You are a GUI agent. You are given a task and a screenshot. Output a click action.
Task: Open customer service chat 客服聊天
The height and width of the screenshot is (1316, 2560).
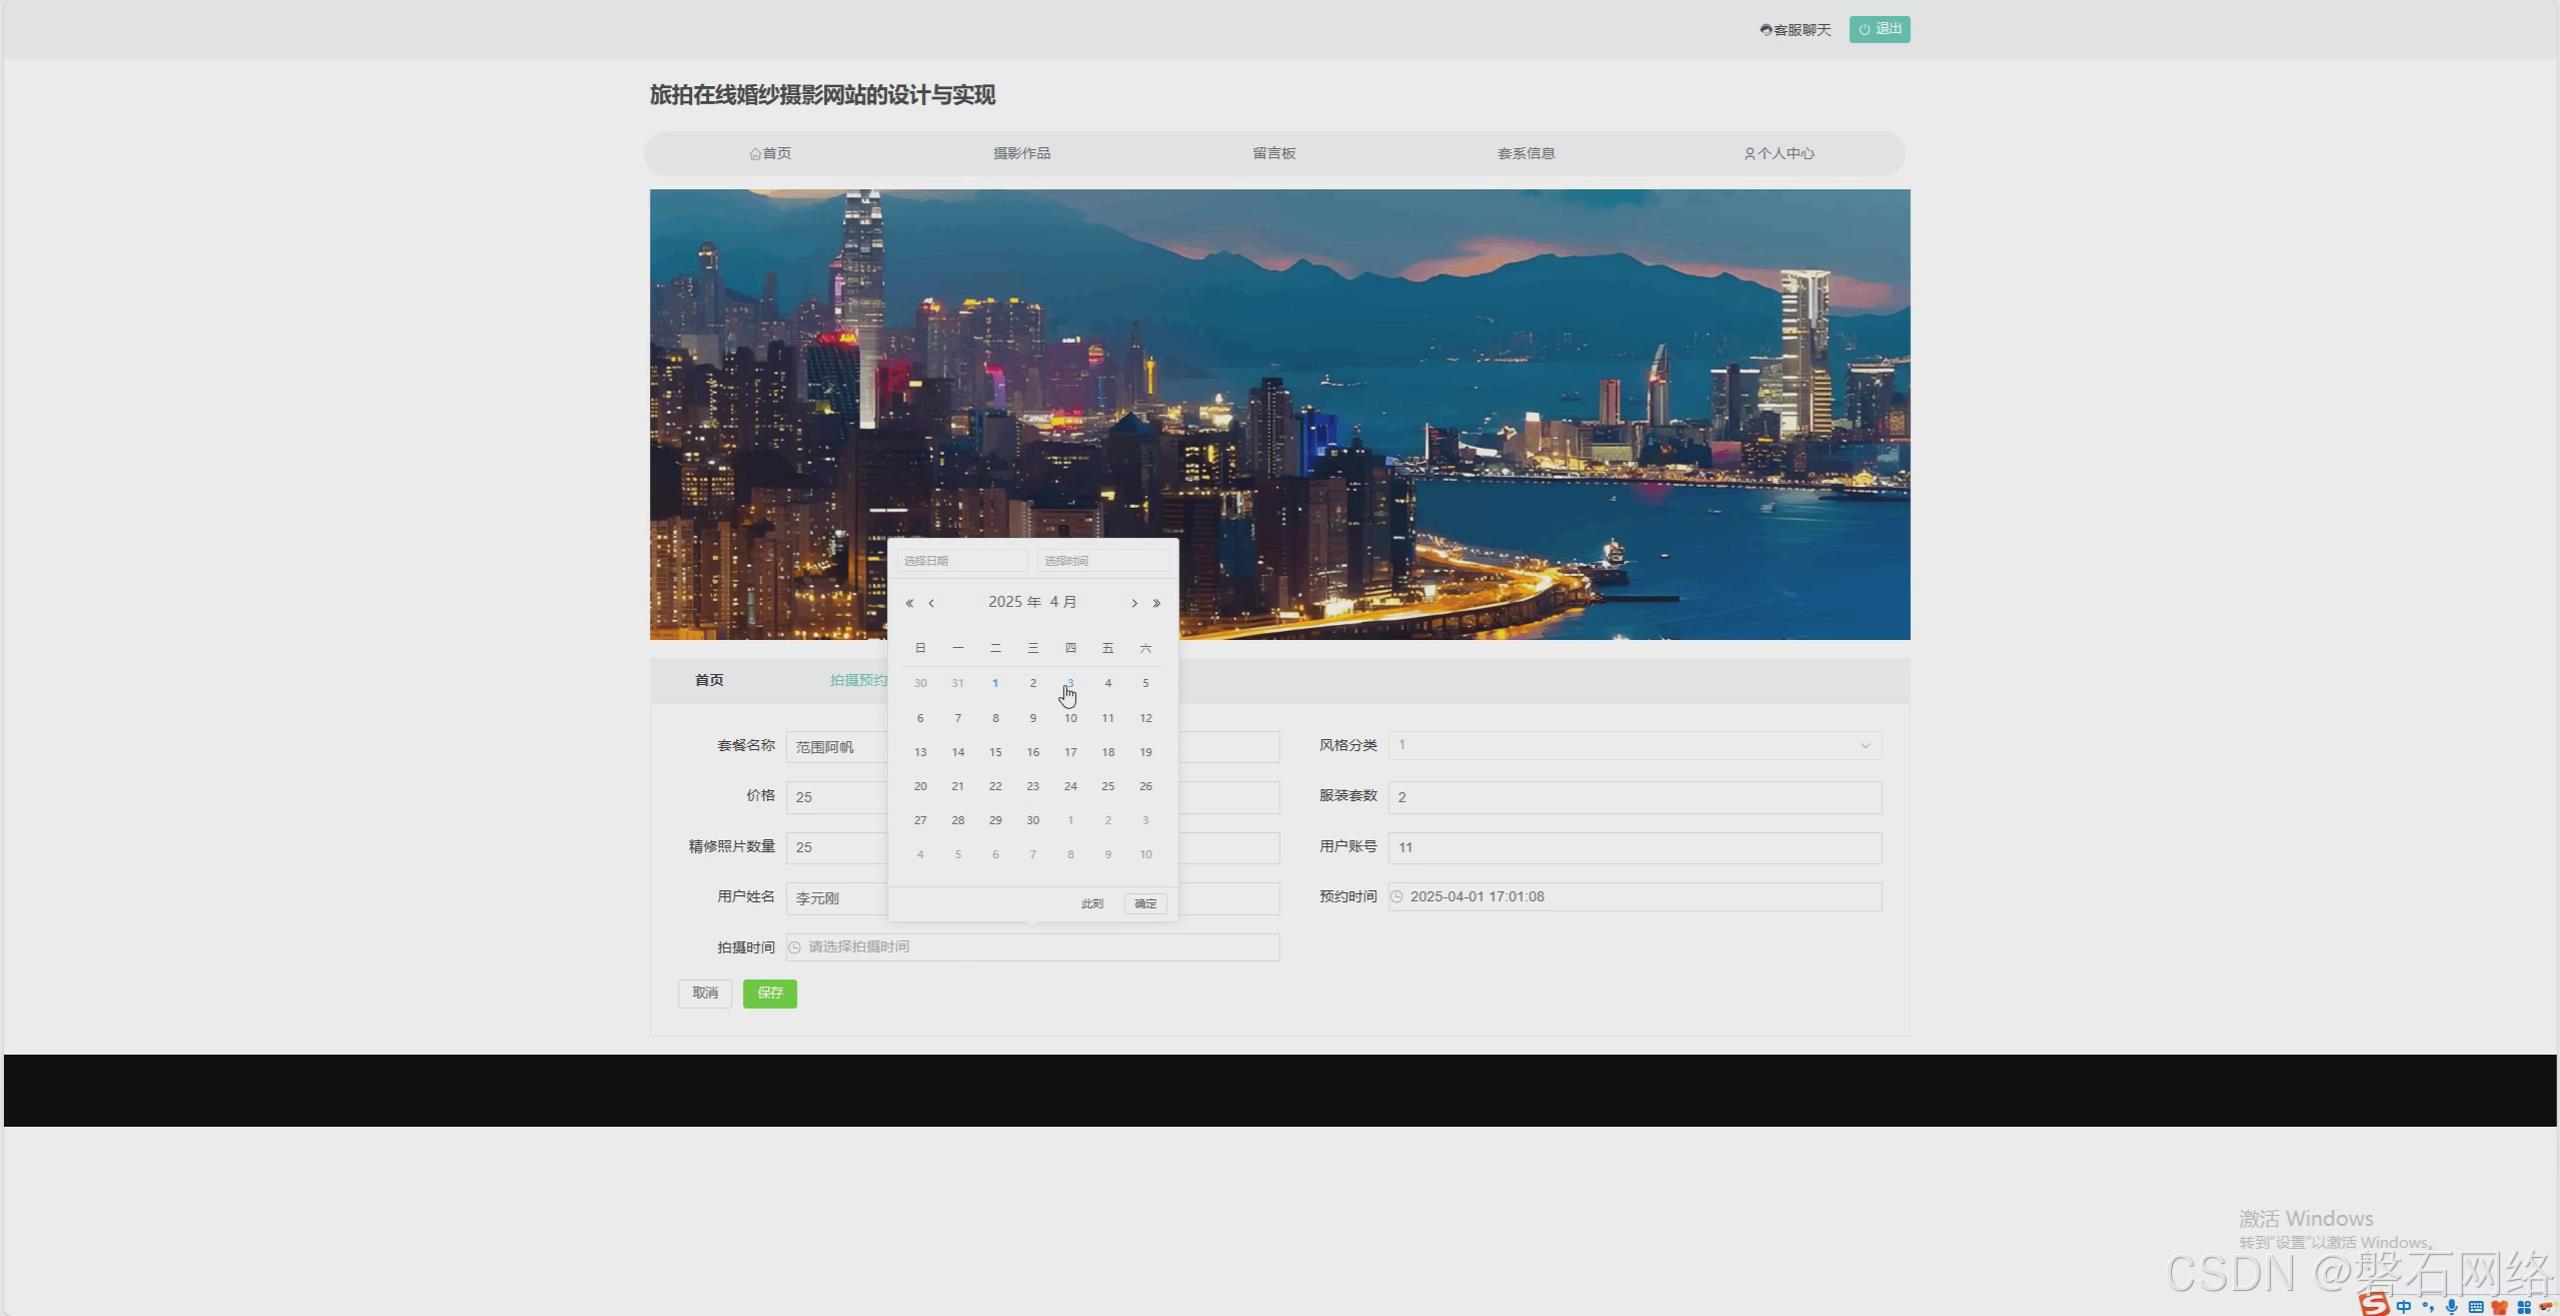(1795, 30)
